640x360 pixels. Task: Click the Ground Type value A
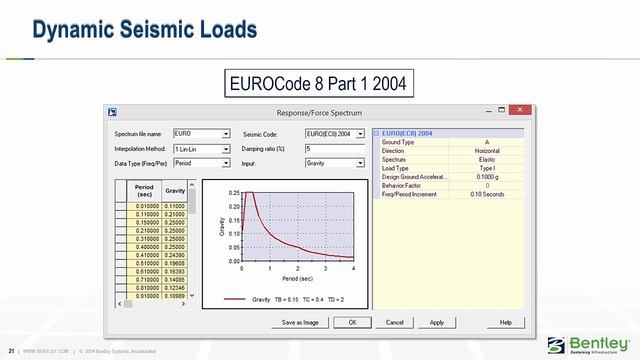coord(487,142)
